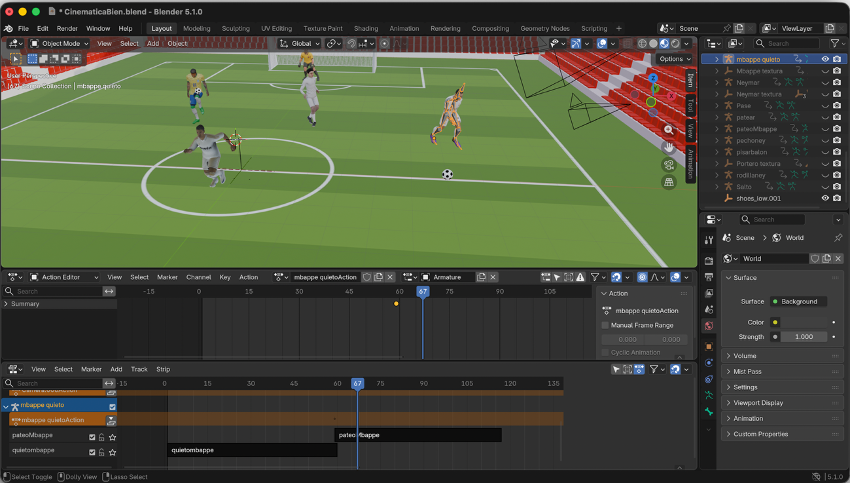Expand the Neymar item in the outliner
This screenshot has height=484, width=850.
[718, 83]
